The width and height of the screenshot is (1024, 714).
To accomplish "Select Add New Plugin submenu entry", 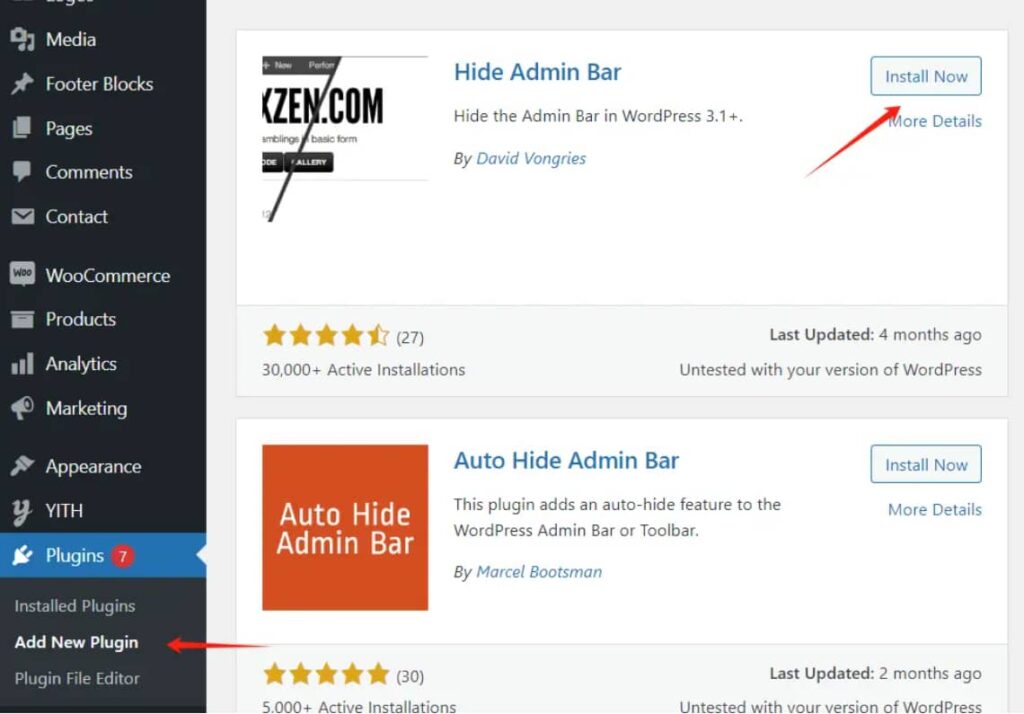I will pos(76,642).
